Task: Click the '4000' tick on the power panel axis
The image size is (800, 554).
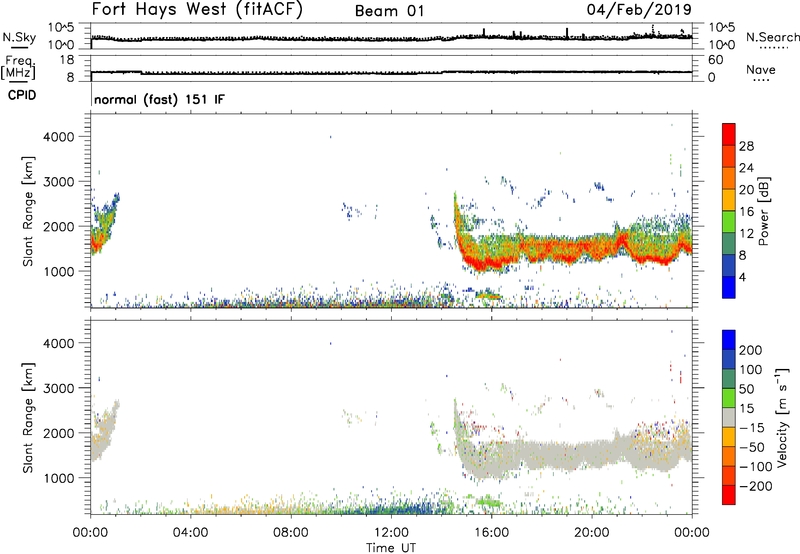Action: [x=58, y=137]
